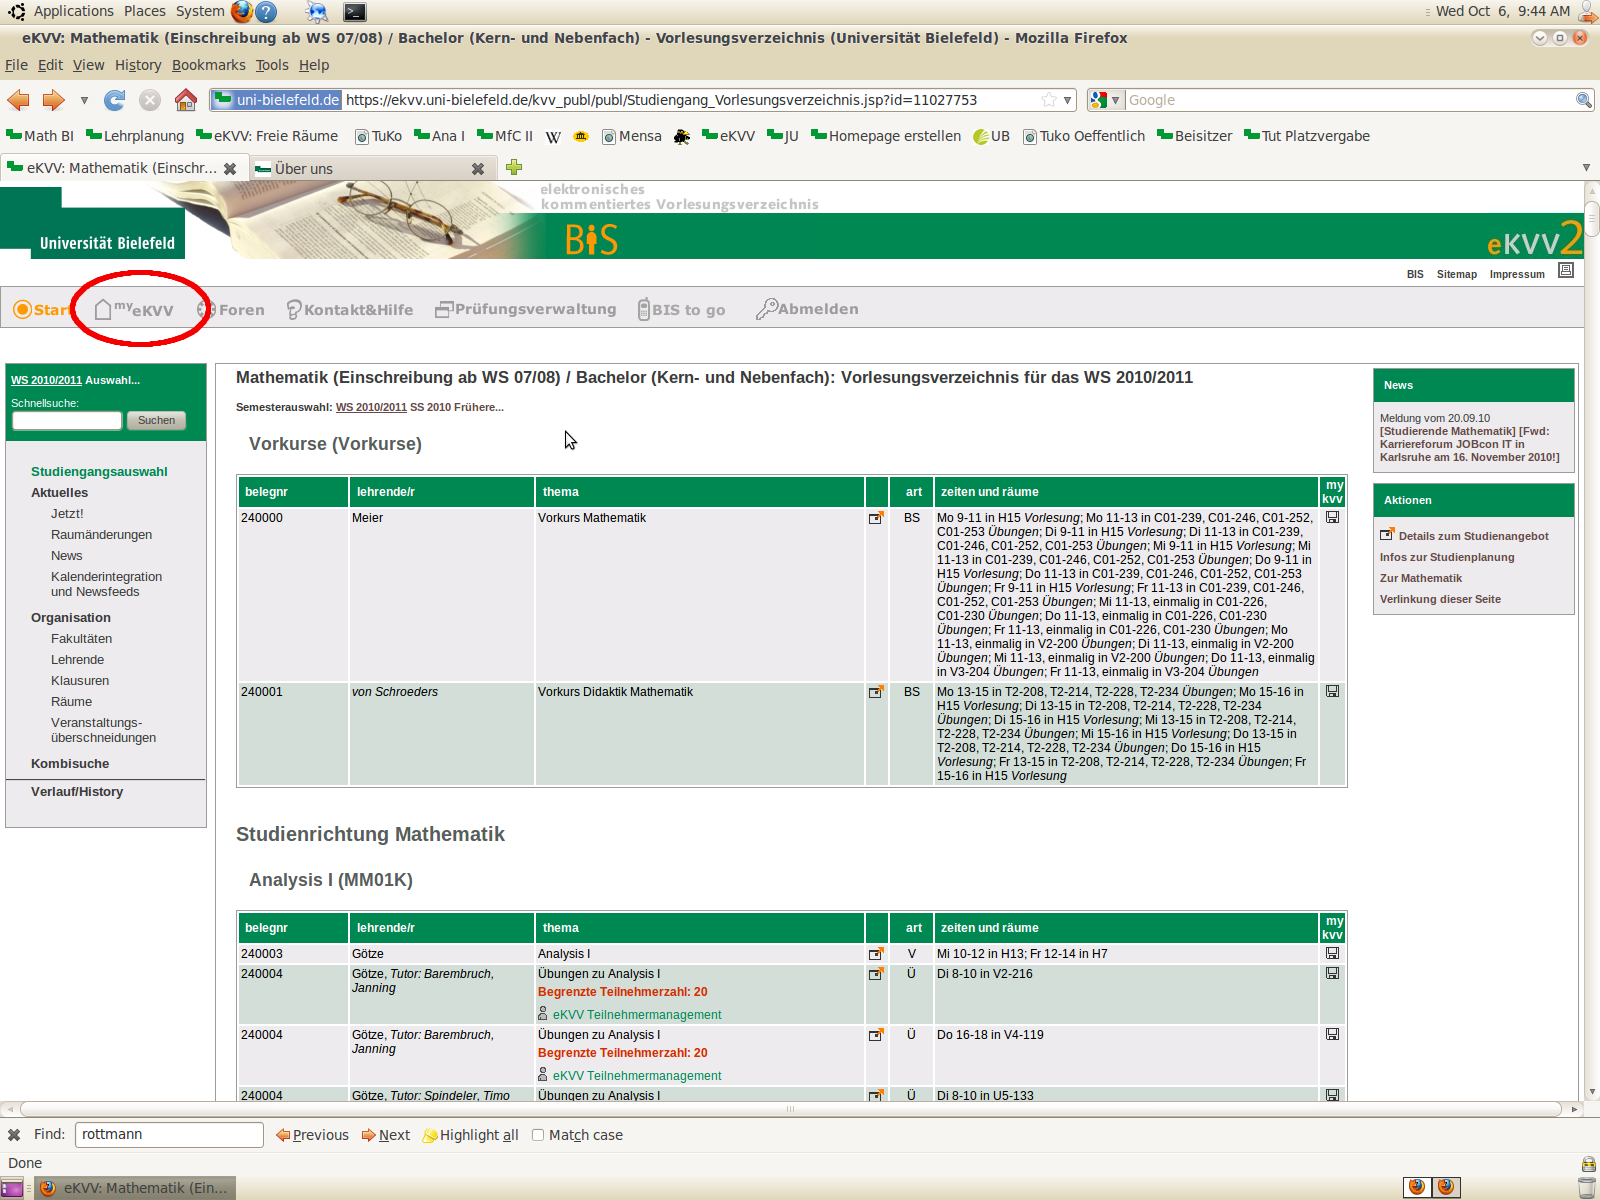Go forward with the Forward arrow

[x=54, y=100]
